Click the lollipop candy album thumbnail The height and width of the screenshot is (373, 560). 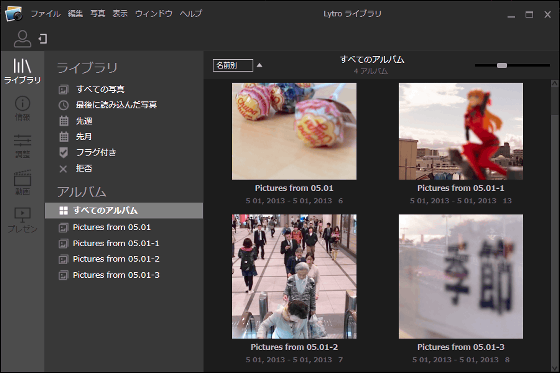point(294,131)
